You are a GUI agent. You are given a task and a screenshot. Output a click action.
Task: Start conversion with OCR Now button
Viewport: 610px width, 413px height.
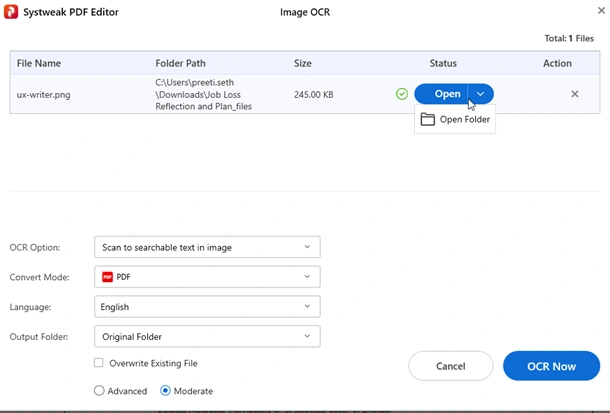tap(551, 366)
